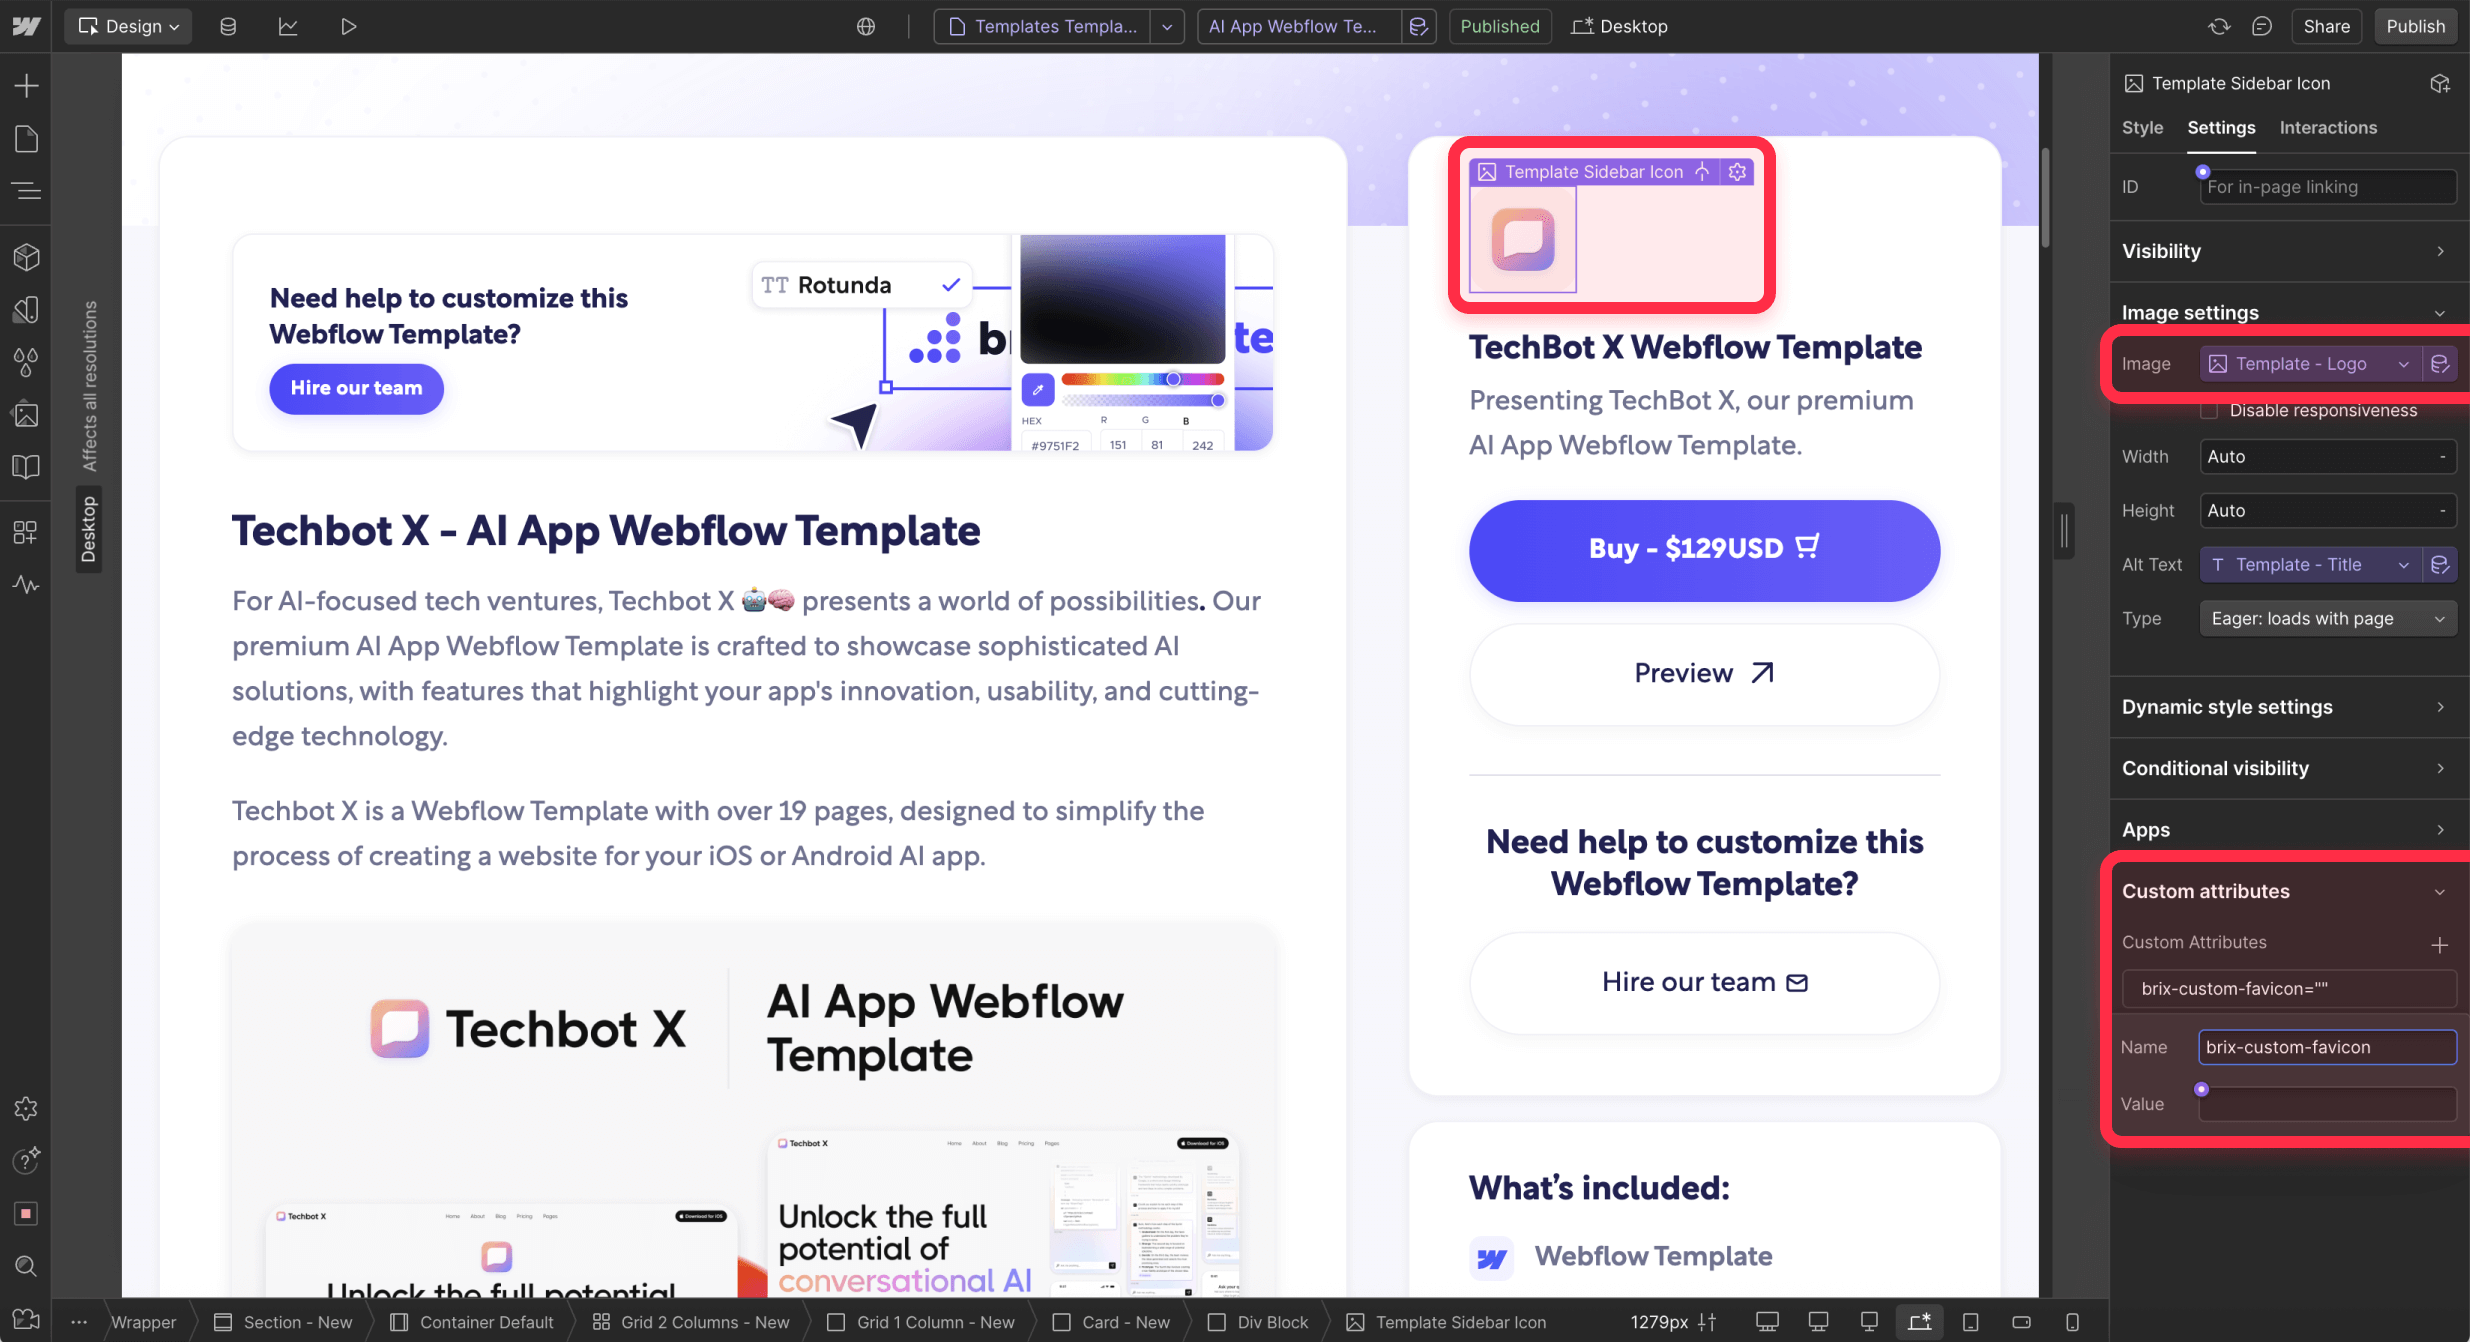The image size is (2470, 1342).
Task: Open the Type Eager loads with page dropdown
Action: click(2327, 618)
